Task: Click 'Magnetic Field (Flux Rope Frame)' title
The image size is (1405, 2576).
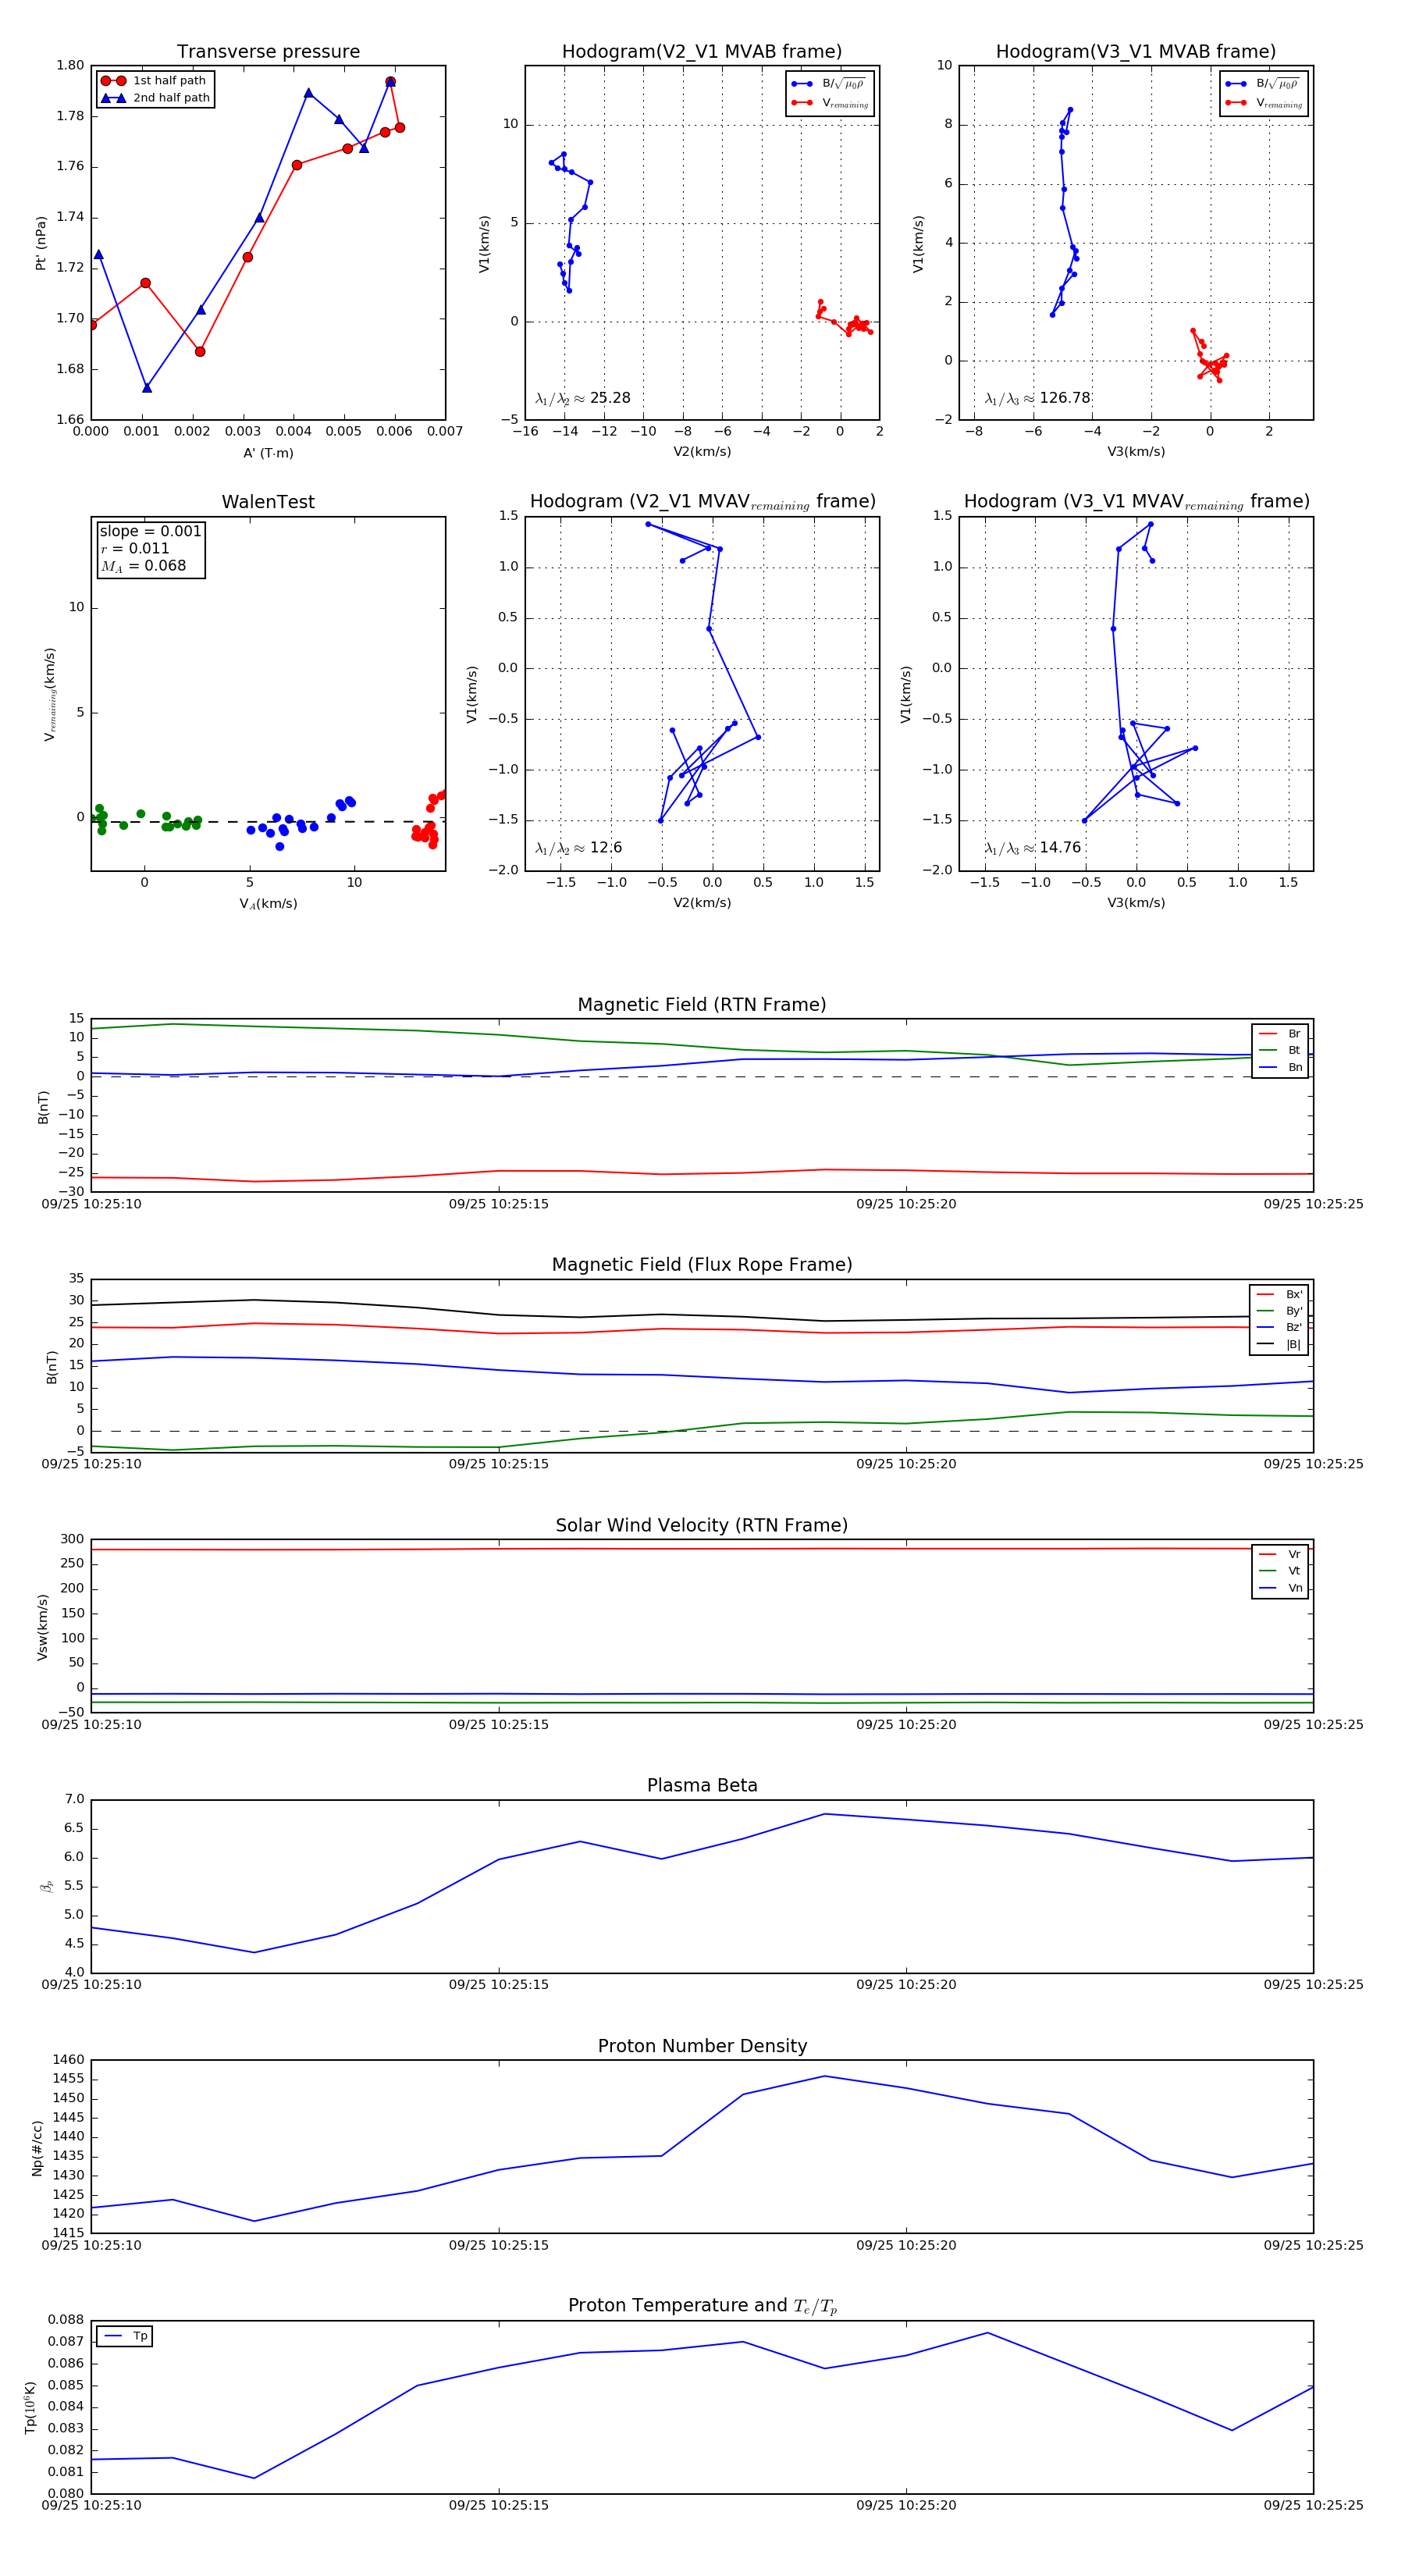Action: [702, 1265]
